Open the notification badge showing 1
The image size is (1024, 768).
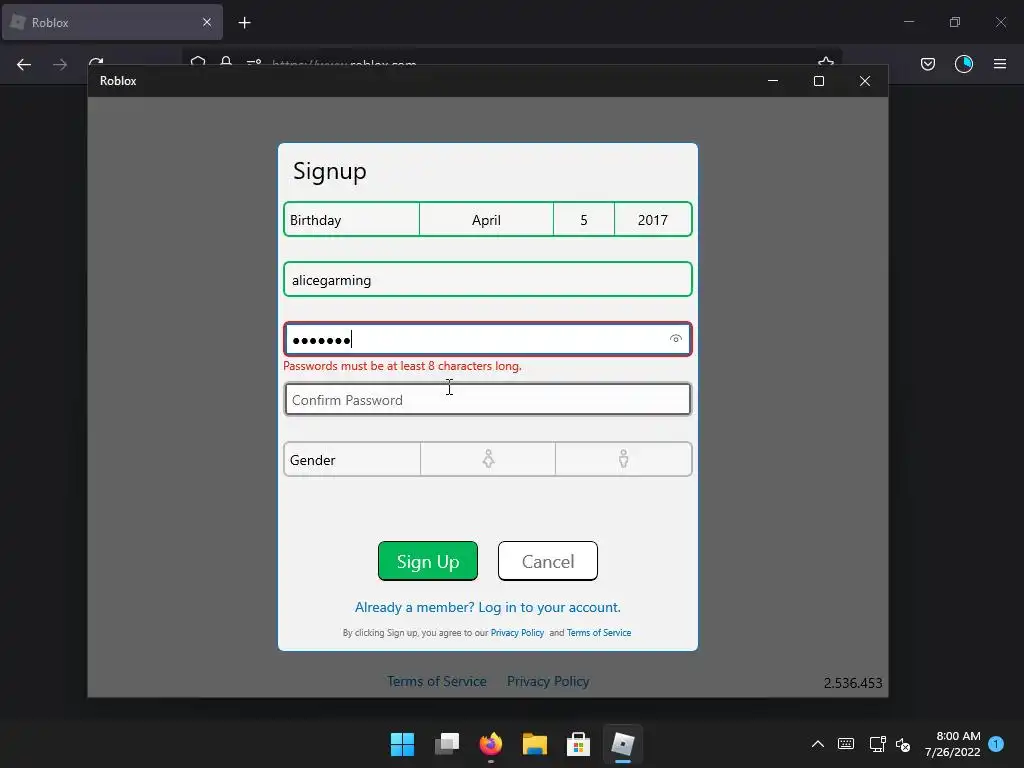click(996, 743)
